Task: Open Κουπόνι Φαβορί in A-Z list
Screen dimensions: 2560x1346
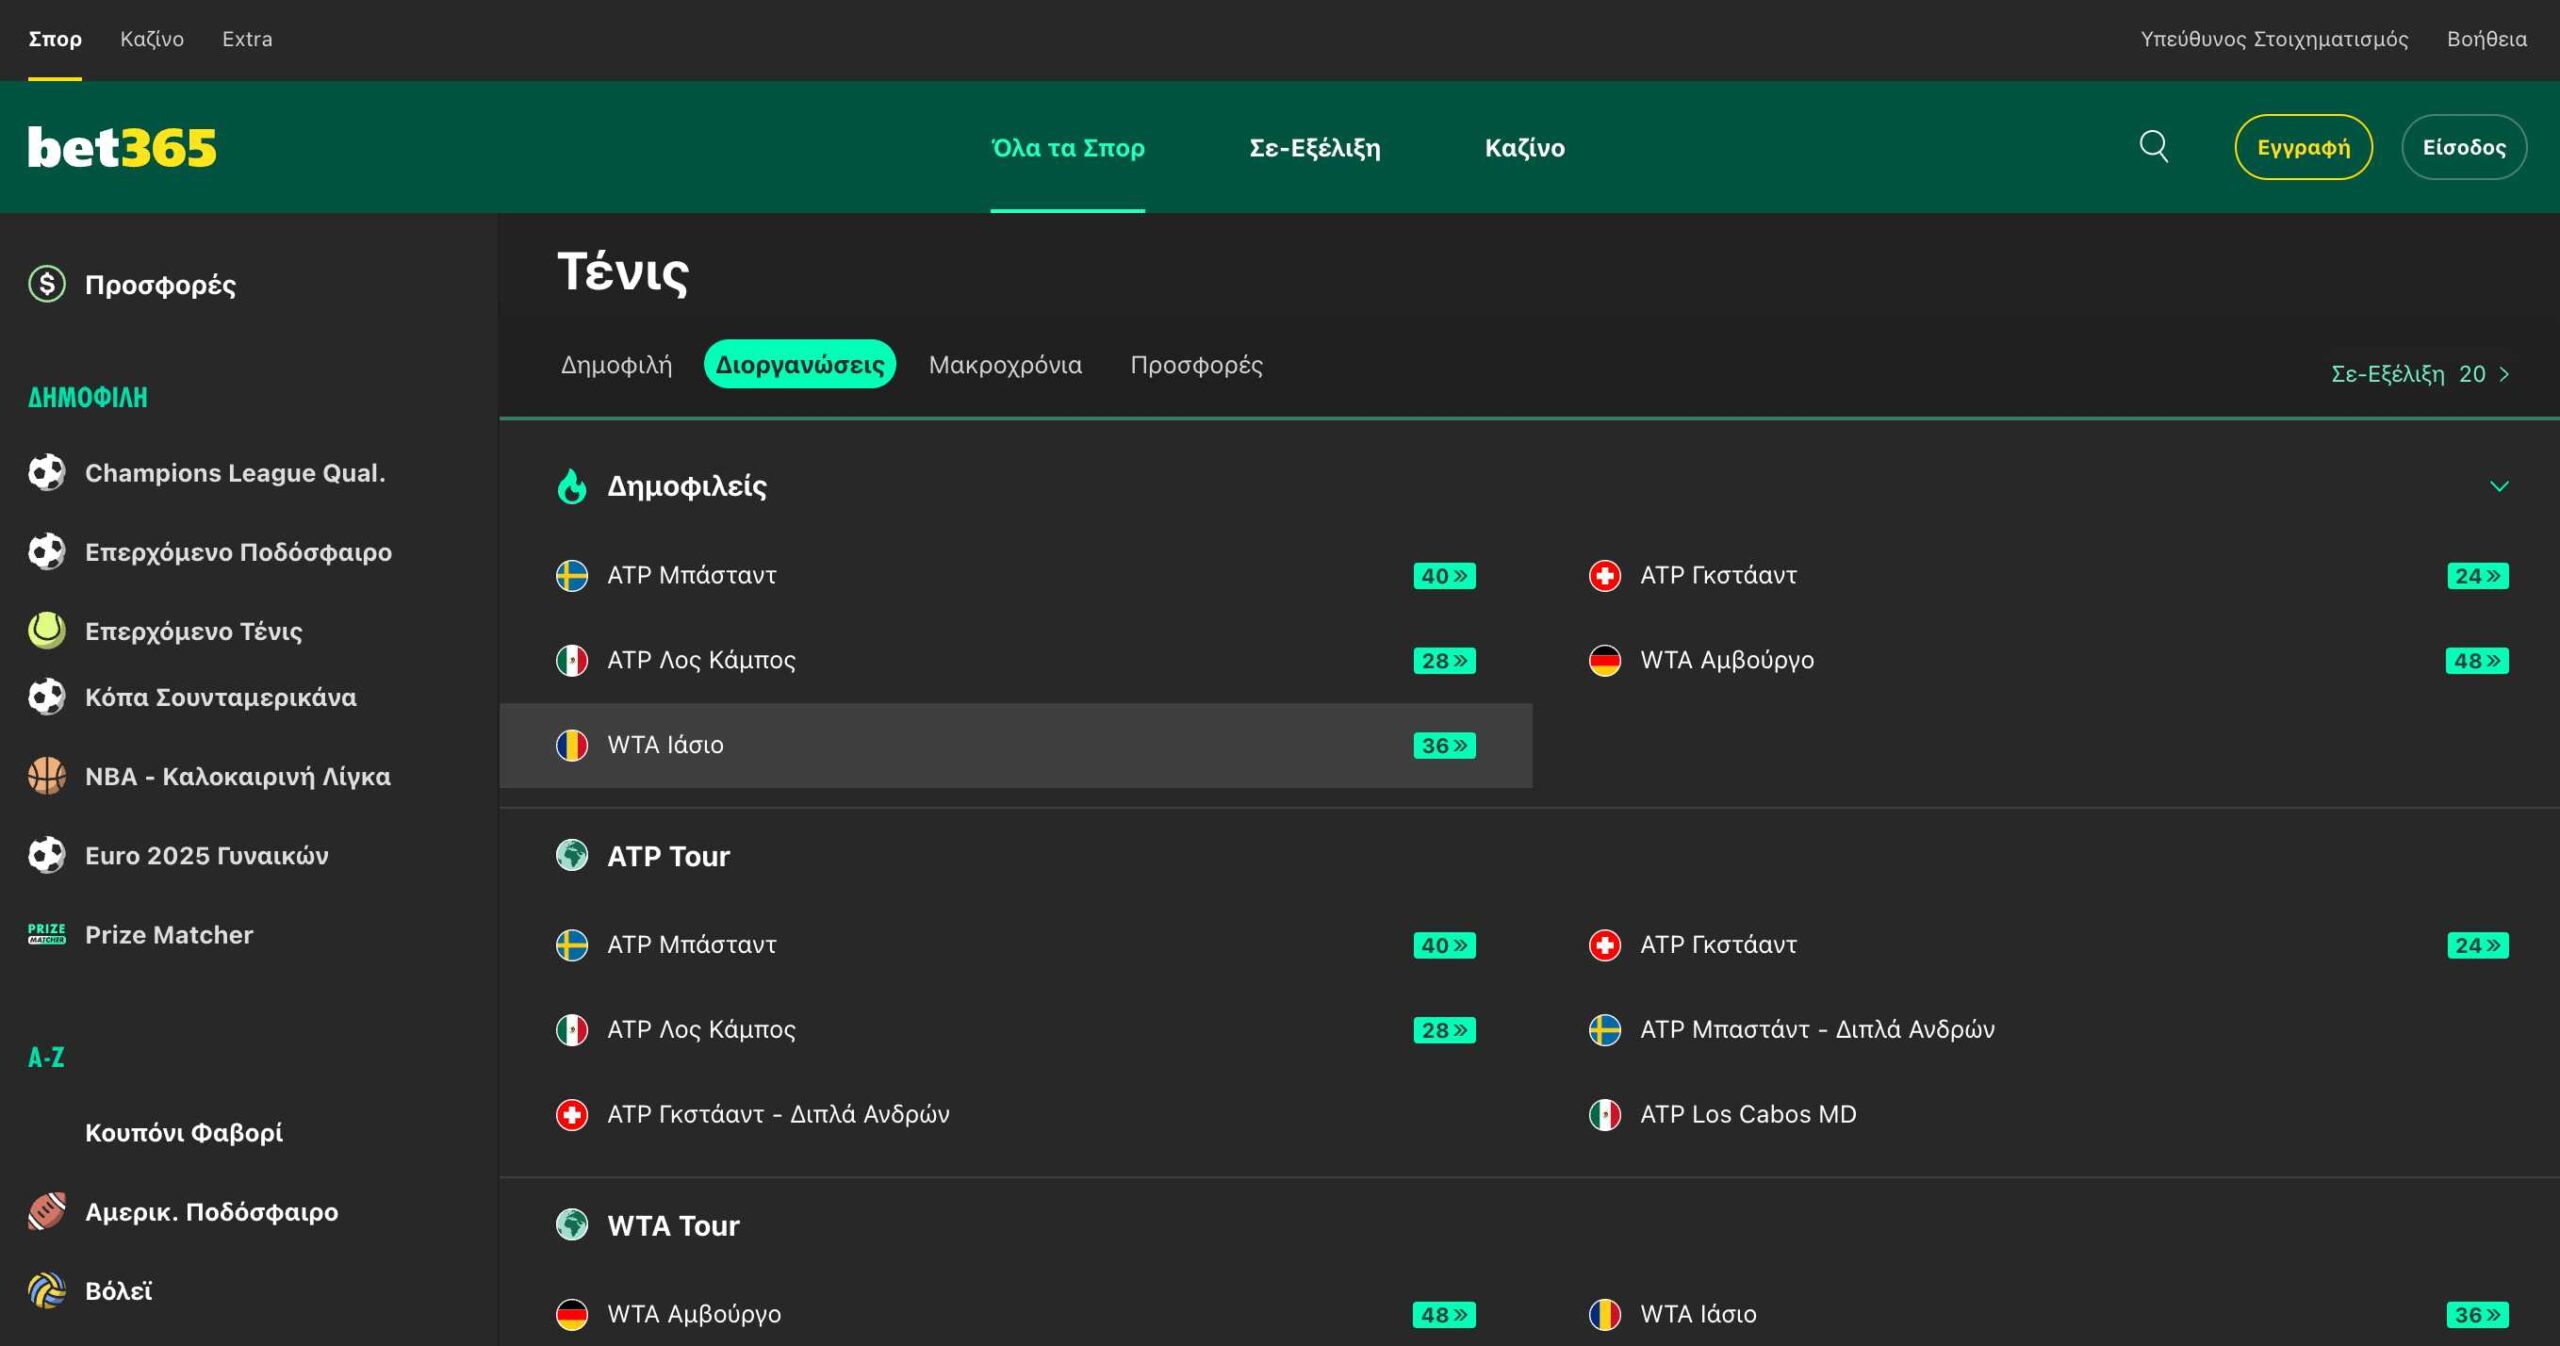Action: click(184, 1132)
